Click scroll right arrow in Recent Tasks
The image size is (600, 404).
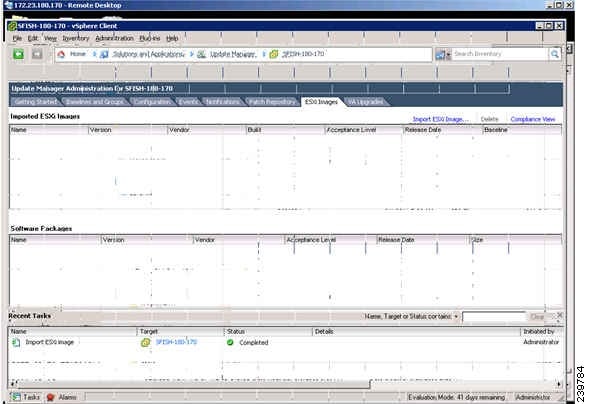(x=559, y=384)
